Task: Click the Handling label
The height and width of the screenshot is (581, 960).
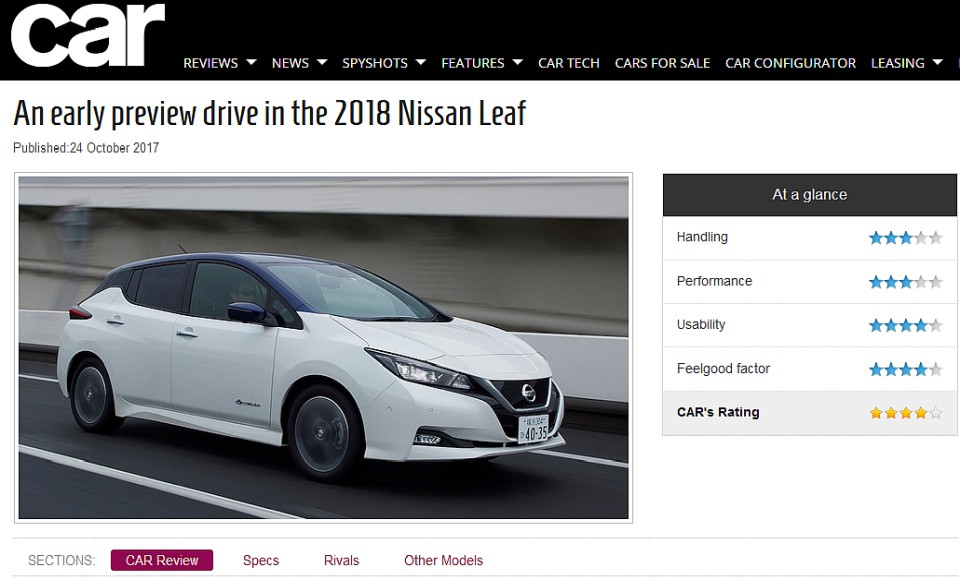Action: click(702, 237)
